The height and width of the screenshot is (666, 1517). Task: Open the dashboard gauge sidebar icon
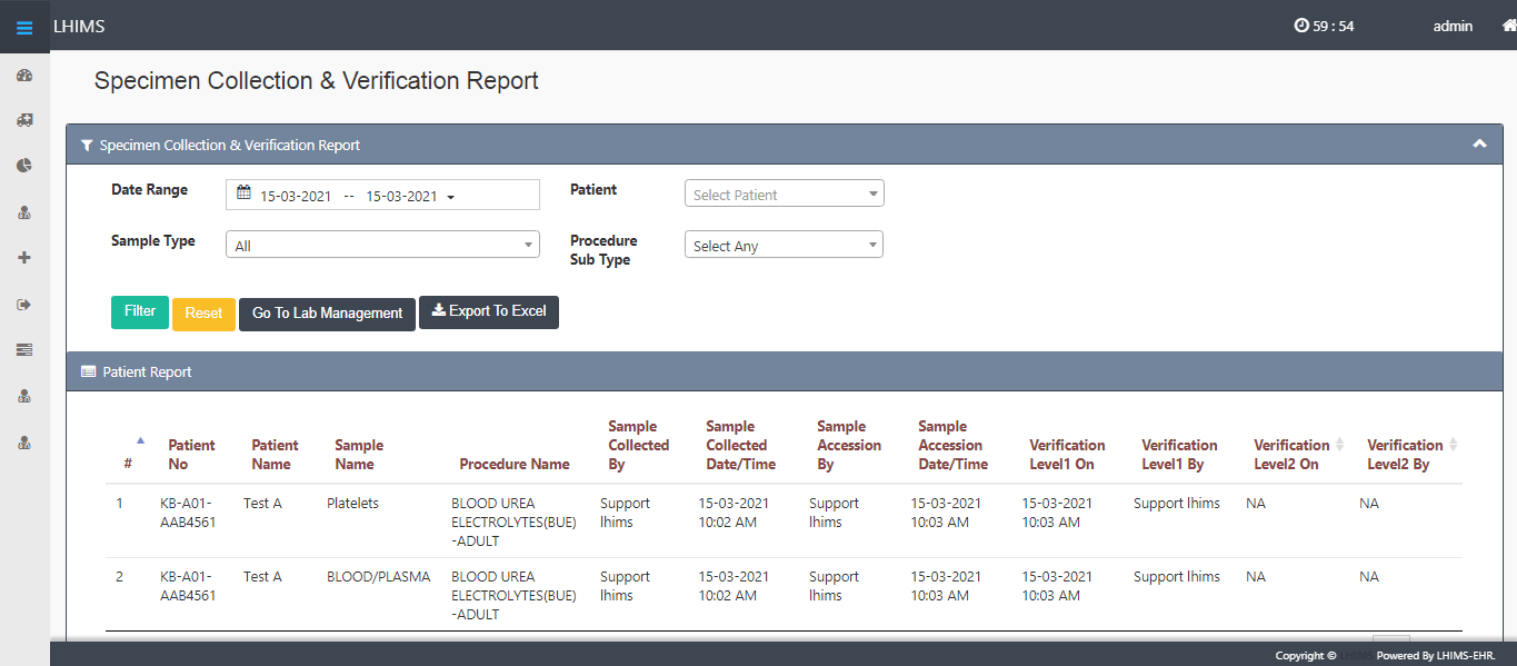coord(25,76)
